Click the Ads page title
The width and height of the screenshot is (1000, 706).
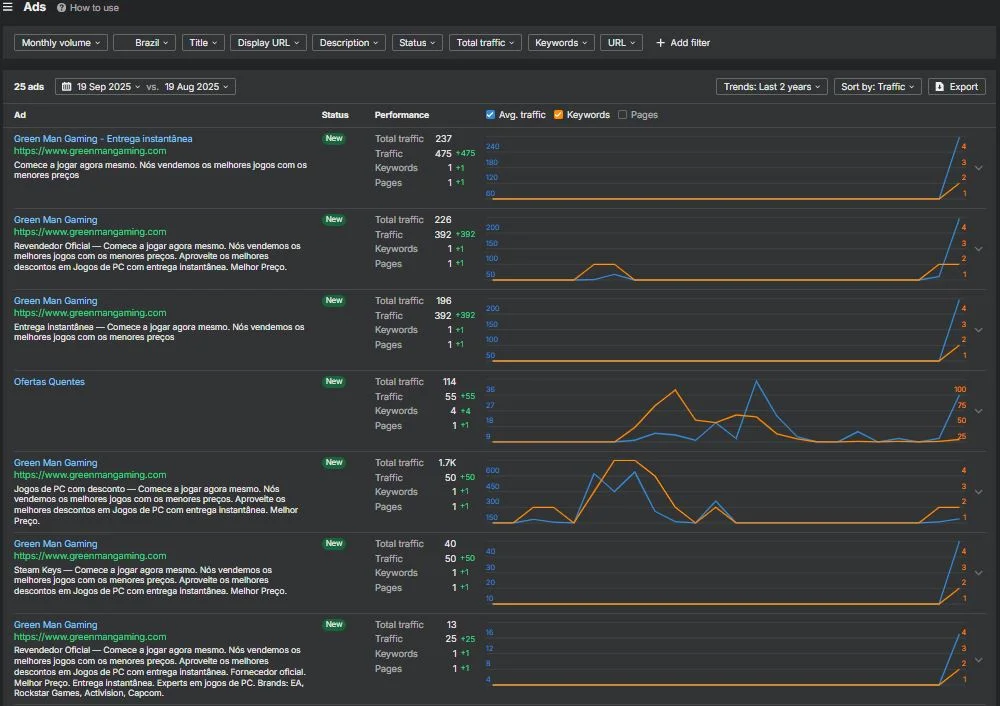34,7
